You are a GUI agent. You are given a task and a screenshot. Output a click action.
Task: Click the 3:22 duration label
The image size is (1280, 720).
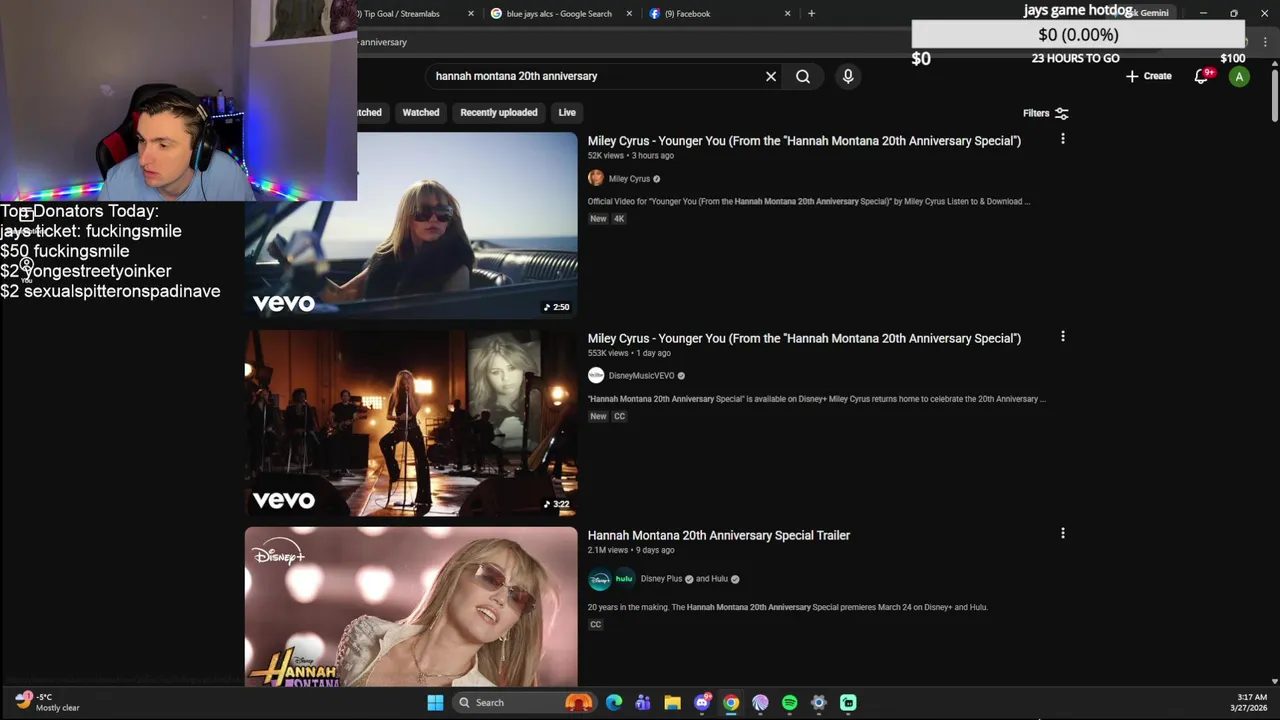[x=556, y=504]
